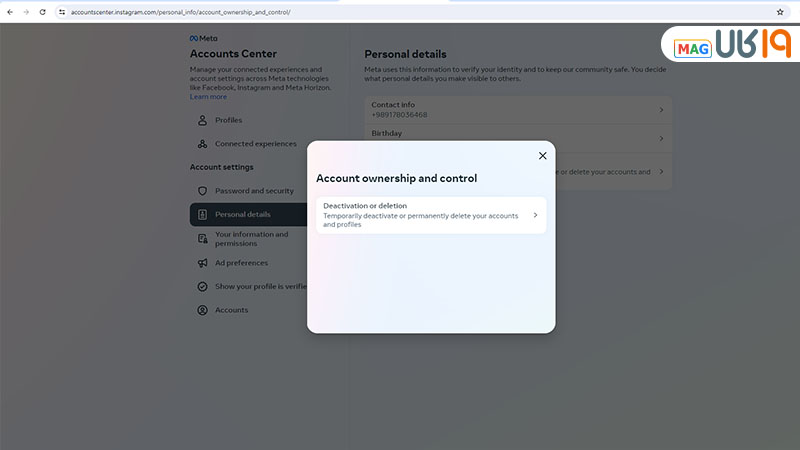This screenshot has height=450, width=800.
Task: Click the Meta logo
Action: [203, 38]
